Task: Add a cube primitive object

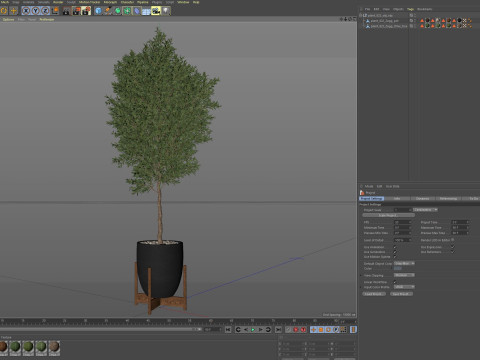Action: tap(98, 11)
